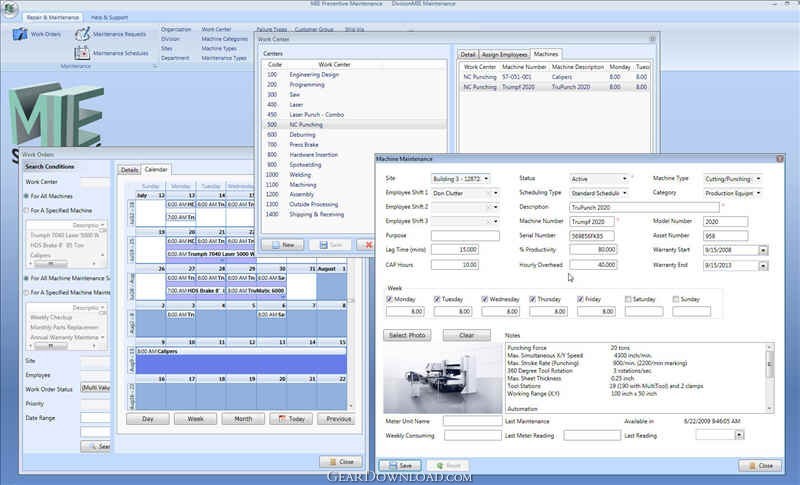The height and width of the screenshot is (485, 800).
Task: Expand the Status dropdown
Action: pos(624,179)
